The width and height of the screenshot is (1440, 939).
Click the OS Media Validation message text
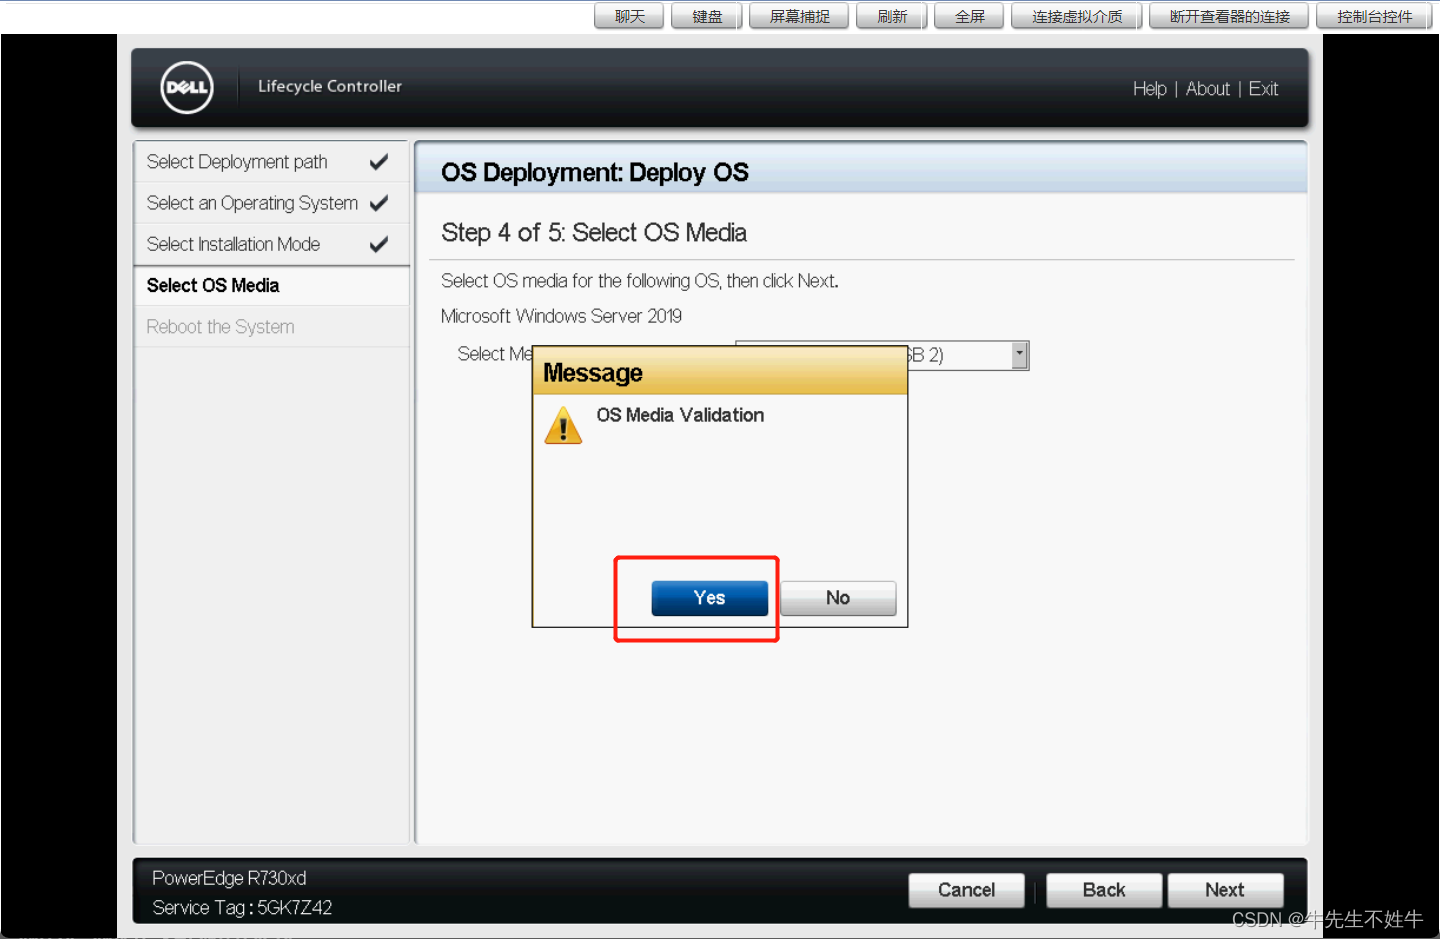coord(680,415)
